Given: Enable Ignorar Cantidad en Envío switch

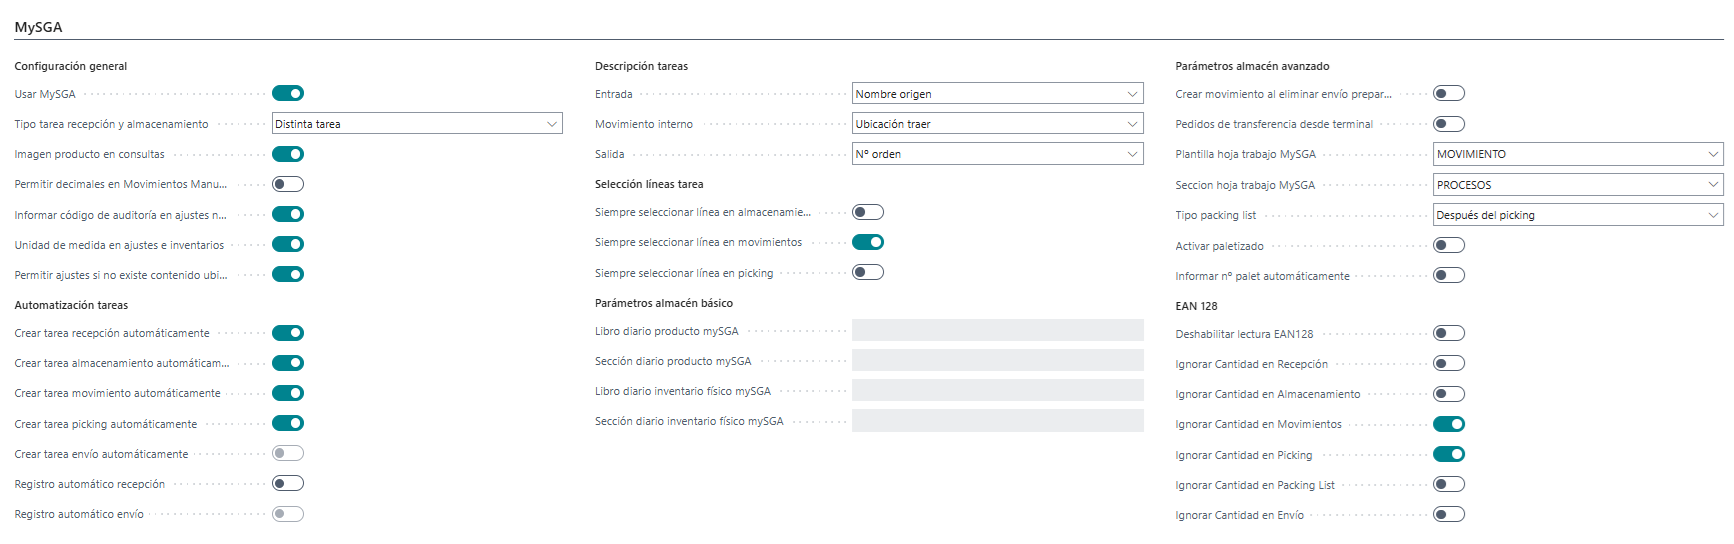Looking at the screenshot, I should click(x=1449, y=514).
